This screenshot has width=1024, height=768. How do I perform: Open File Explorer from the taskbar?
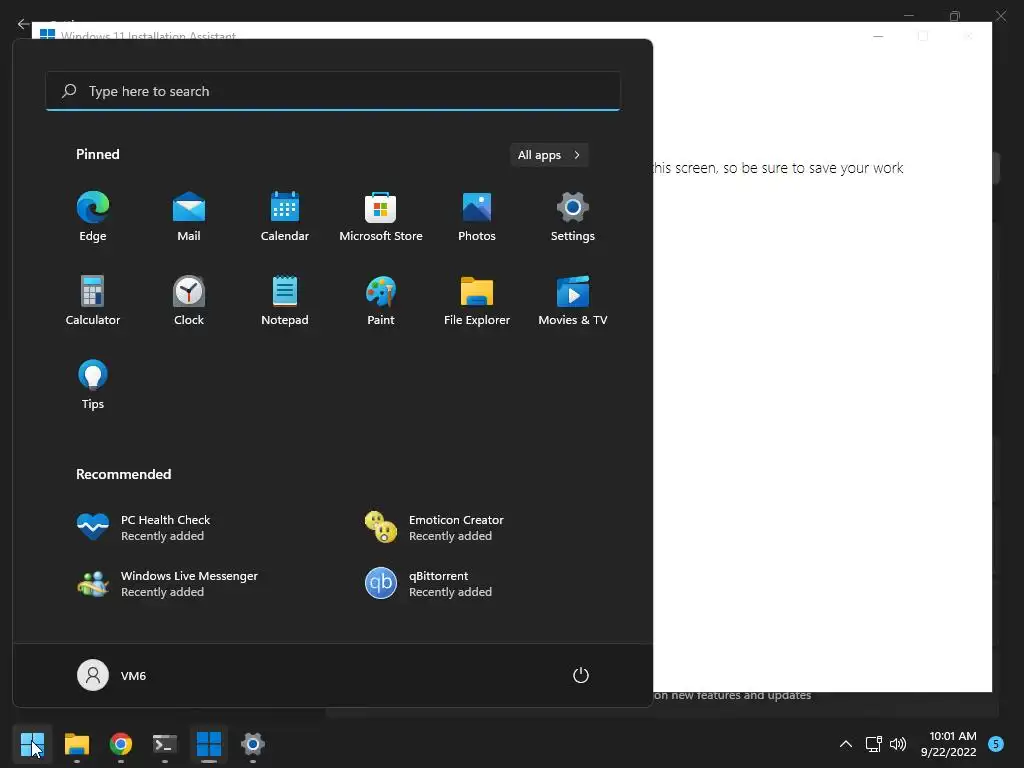76,744
